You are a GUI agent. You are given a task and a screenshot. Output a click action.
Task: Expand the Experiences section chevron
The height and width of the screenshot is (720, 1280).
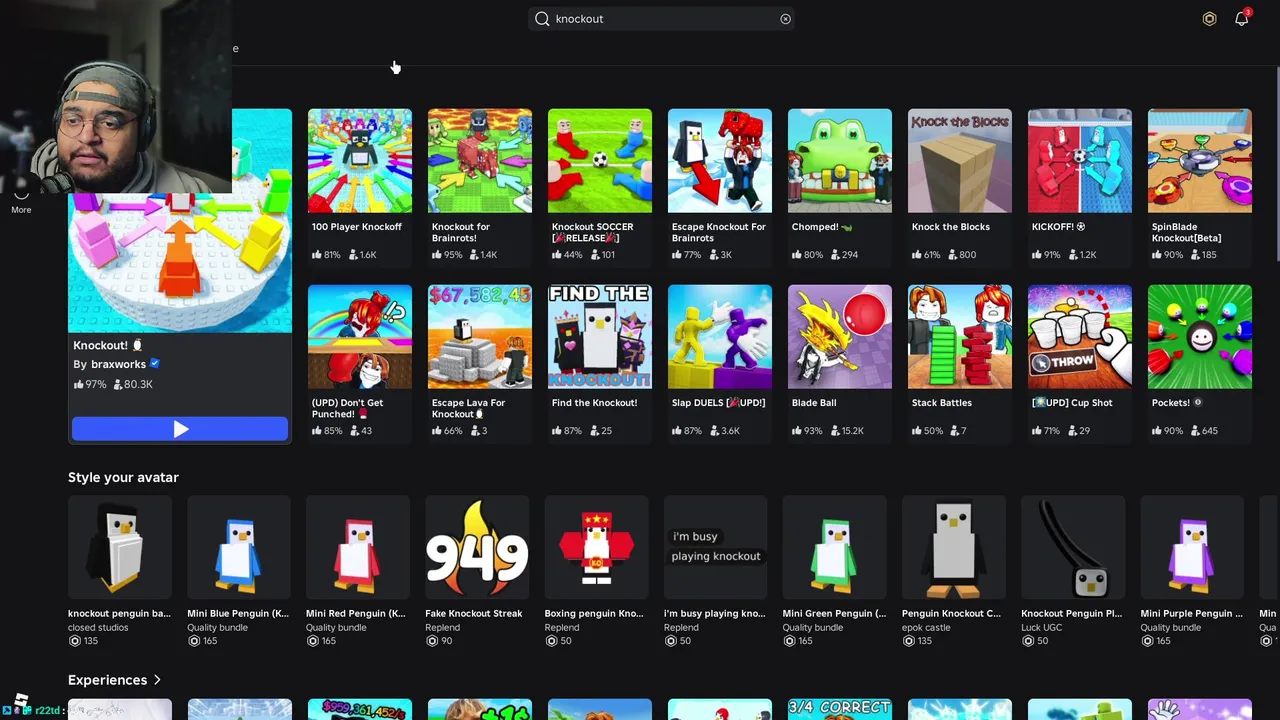[157, 680]
